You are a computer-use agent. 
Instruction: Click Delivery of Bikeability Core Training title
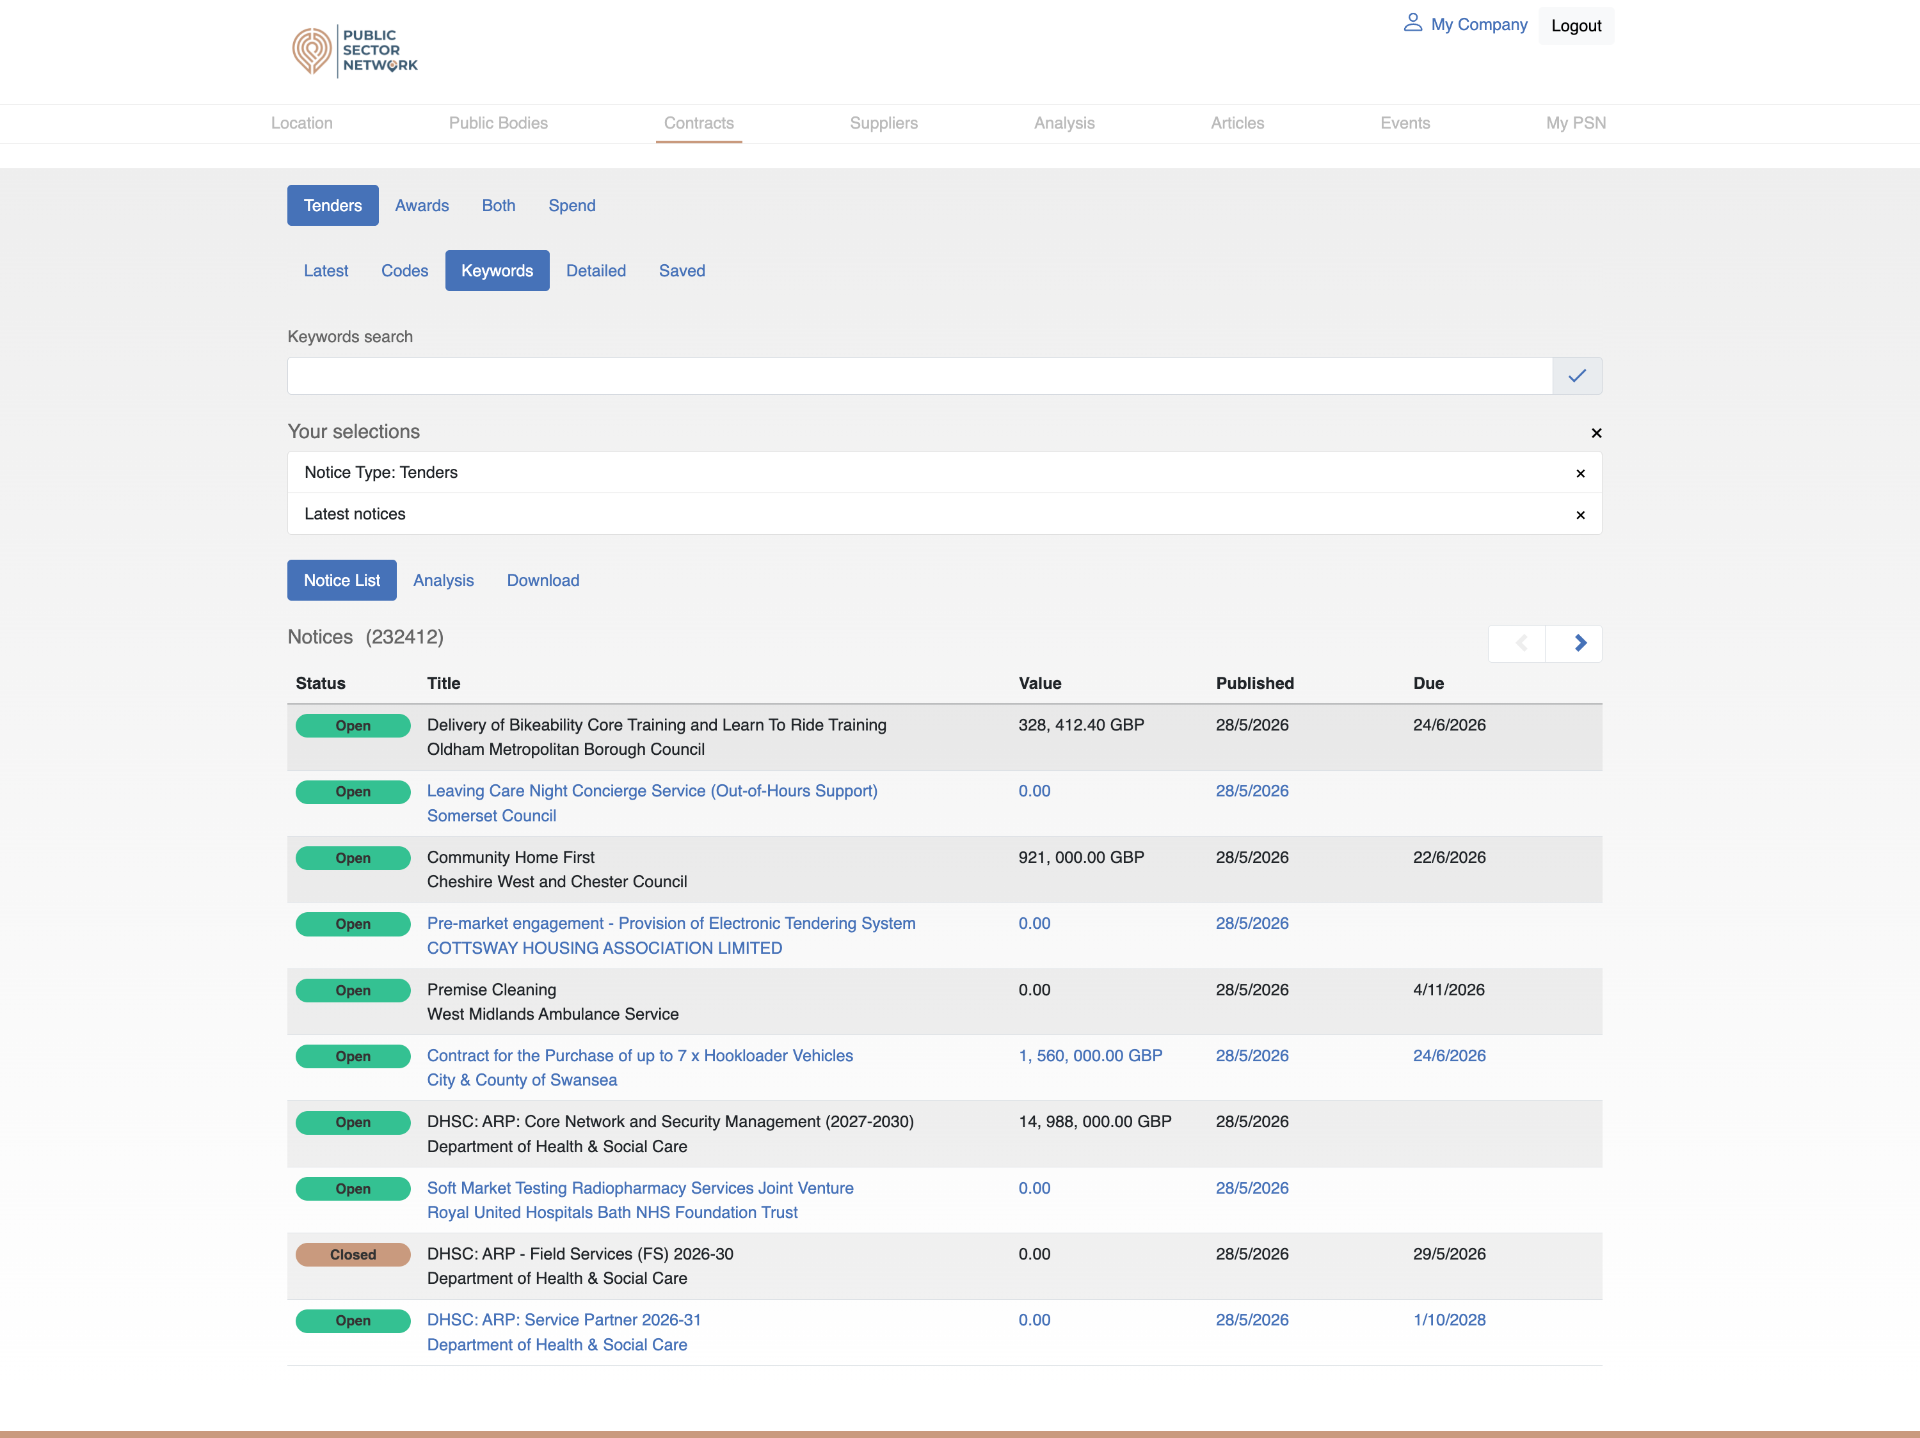point(657,725)
